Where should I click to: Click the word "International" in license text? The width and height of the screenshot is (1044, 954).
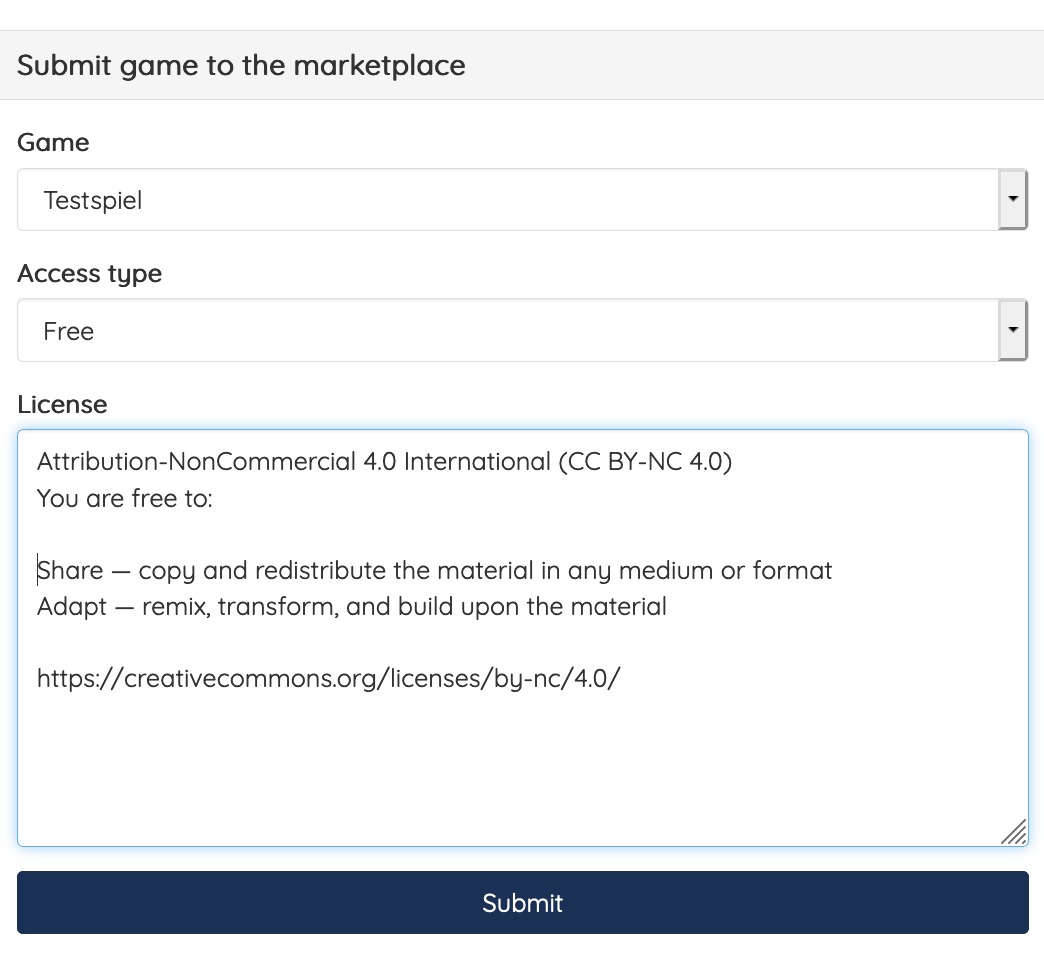coord(477,462)
